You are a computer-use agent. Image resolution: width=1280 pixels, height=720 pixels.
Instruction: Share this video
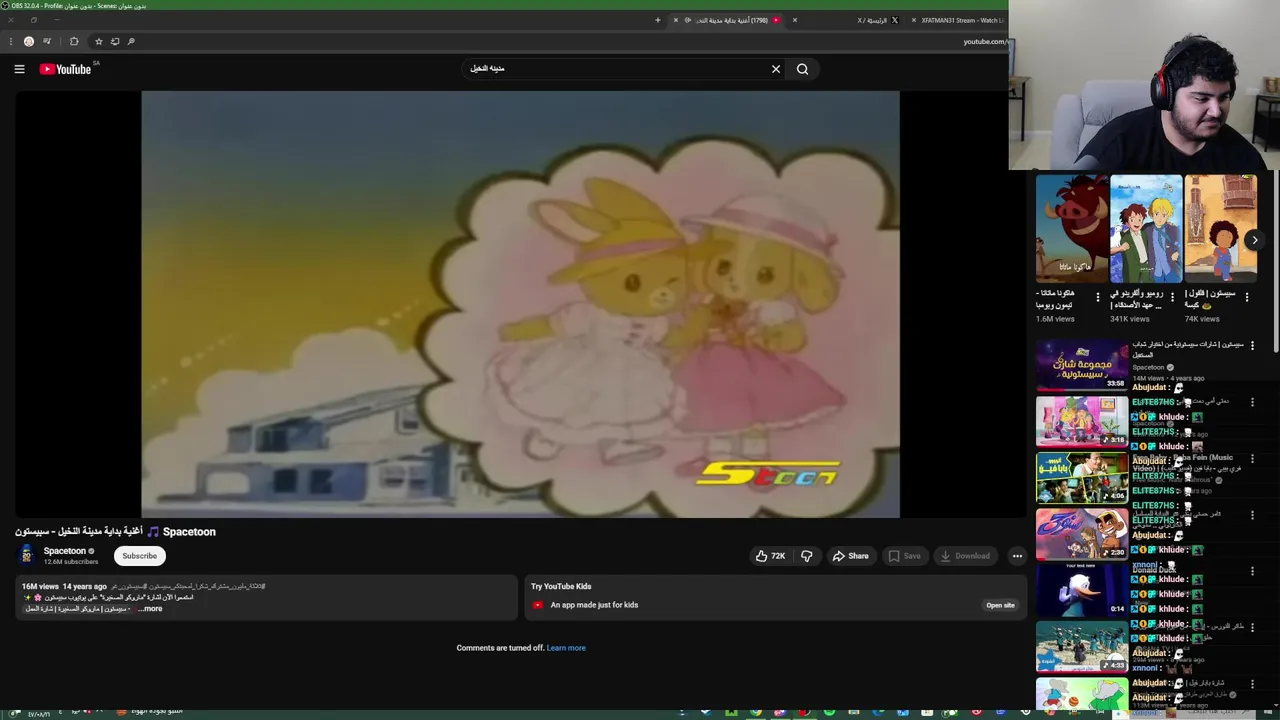[x=851, y=556]
